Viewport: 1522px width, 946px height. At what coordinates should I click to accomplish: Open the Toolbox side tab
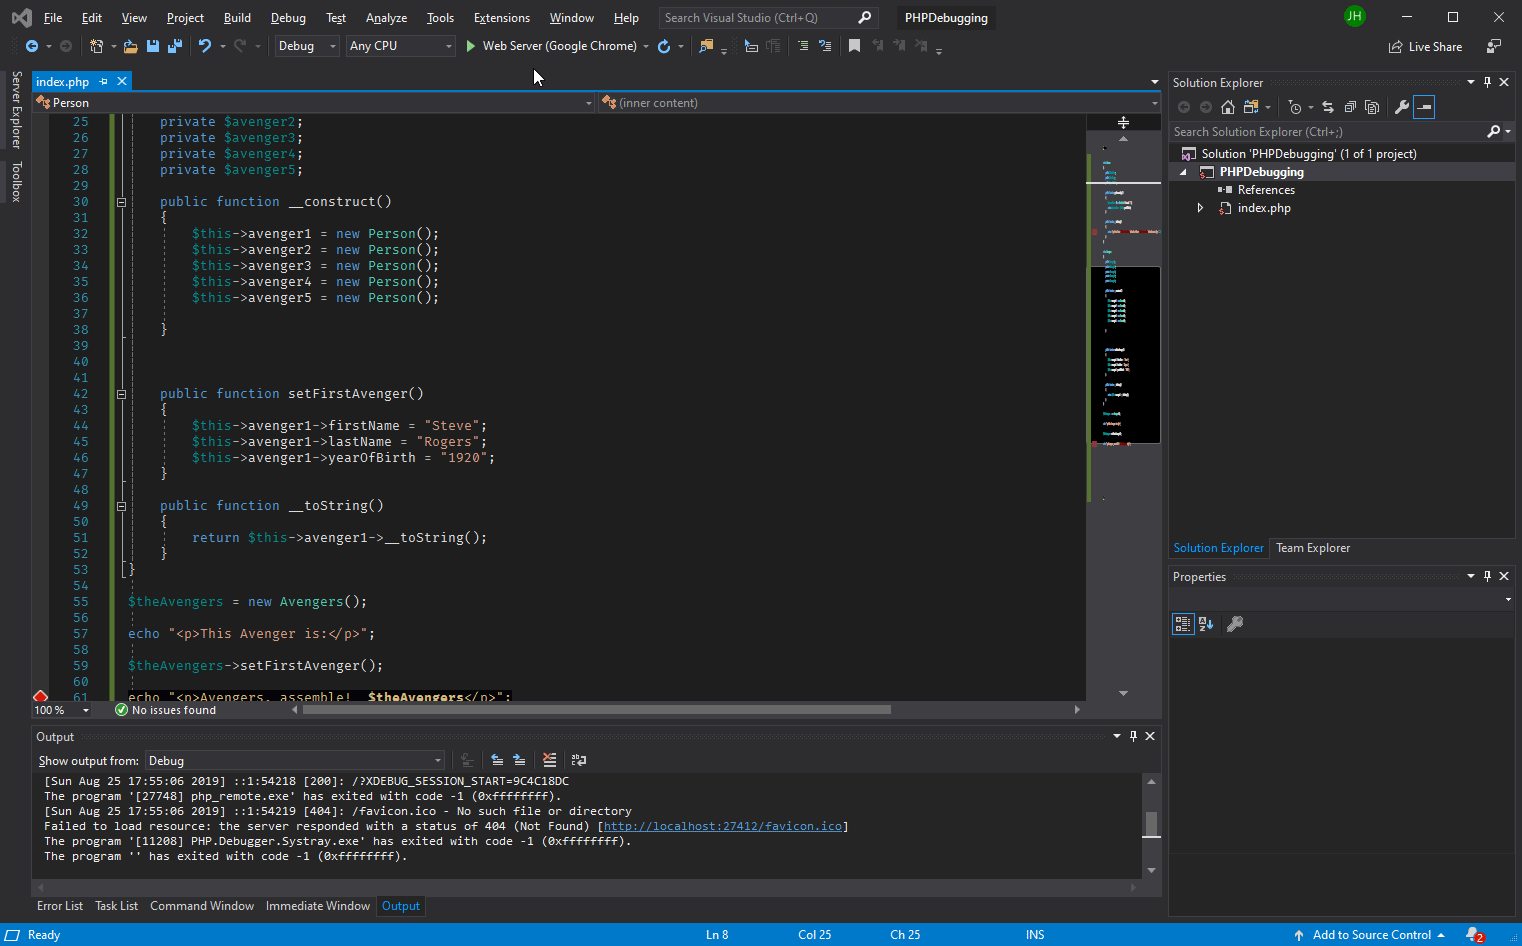point(16,182)
